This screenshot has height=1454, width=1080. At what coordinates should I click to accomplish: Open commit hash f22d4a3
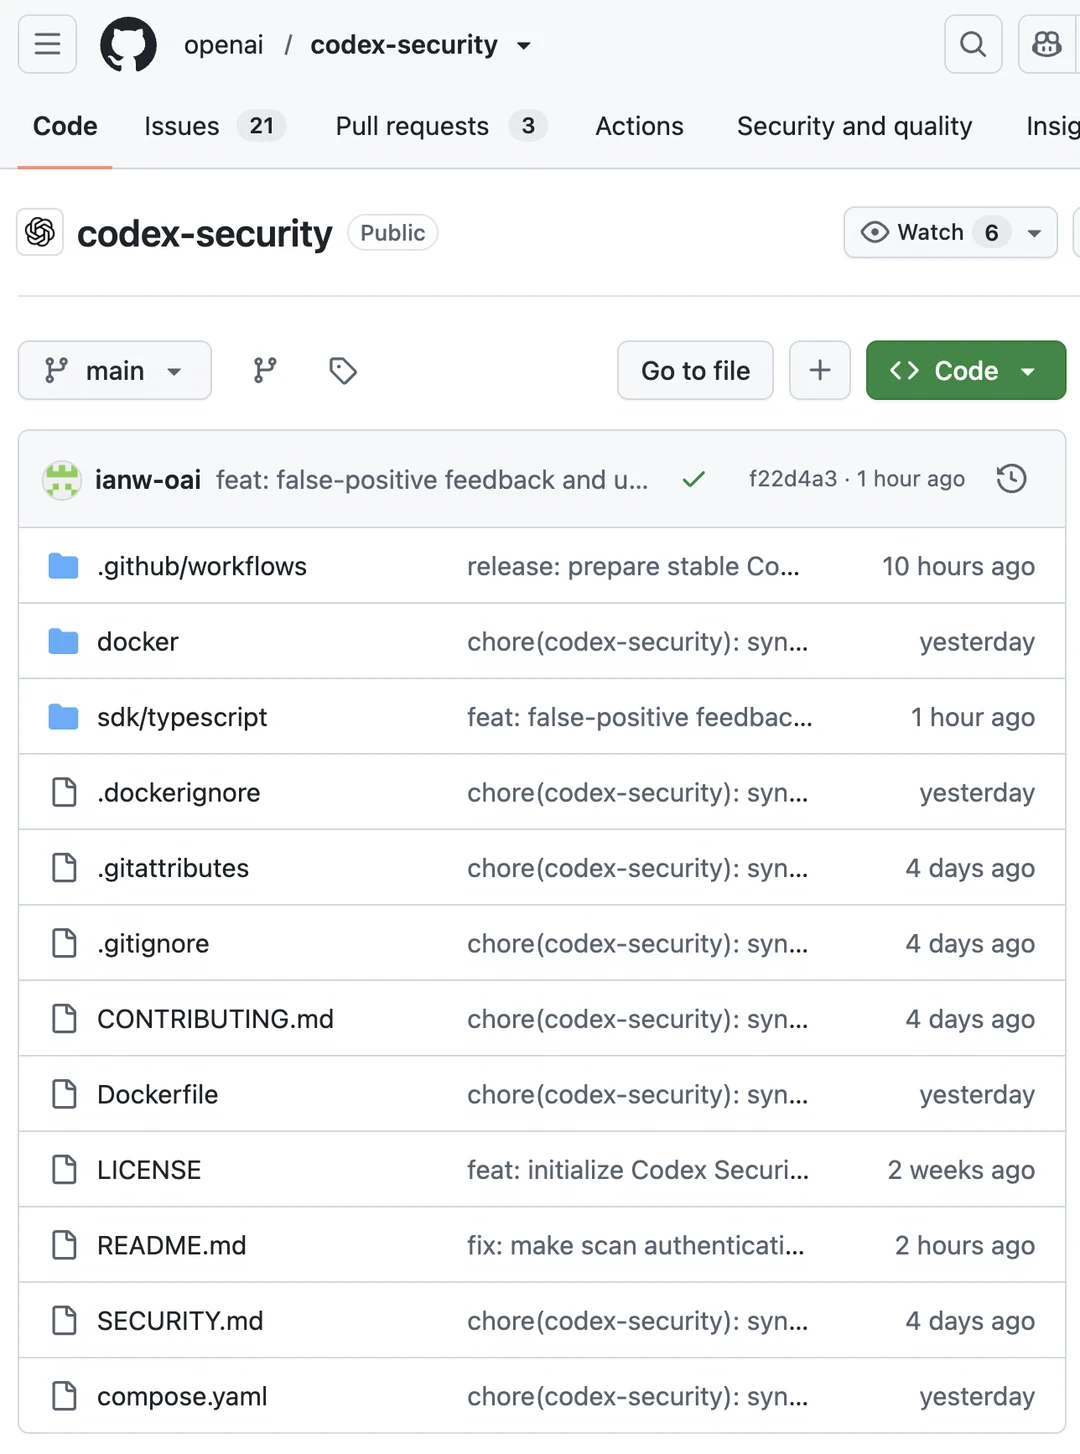tap(793, 479)
